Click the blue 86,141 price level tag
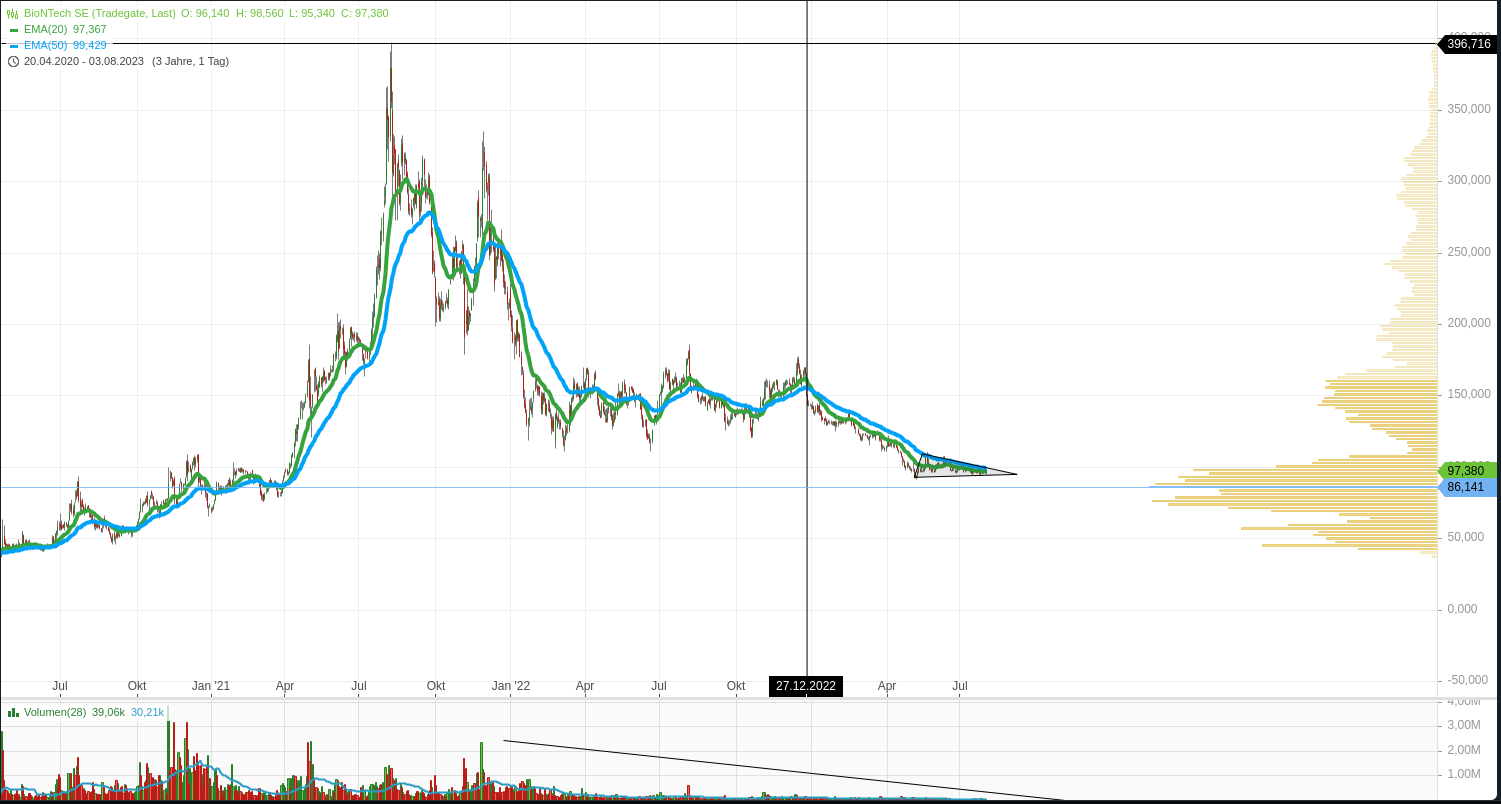 1468,487
